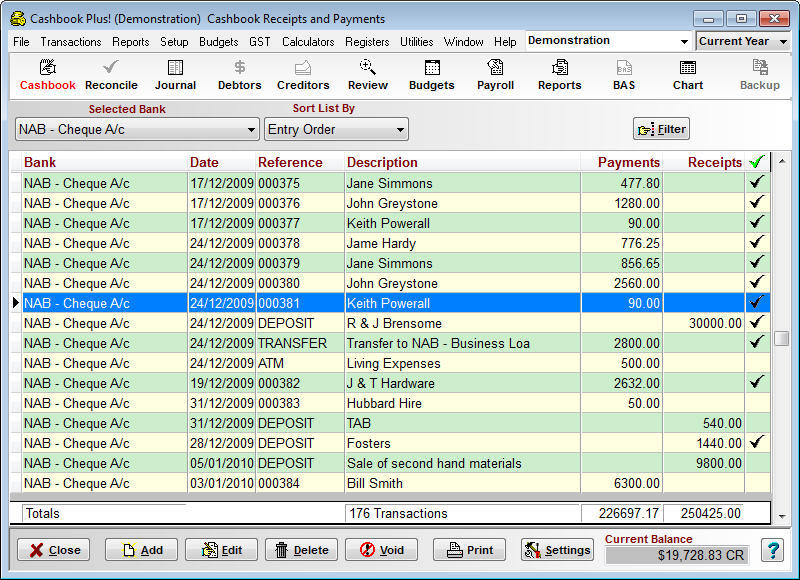Open the Review magnifier icon
Image resolution: width=800 pixels, height=580 pixels.
[x=367, y=75]
